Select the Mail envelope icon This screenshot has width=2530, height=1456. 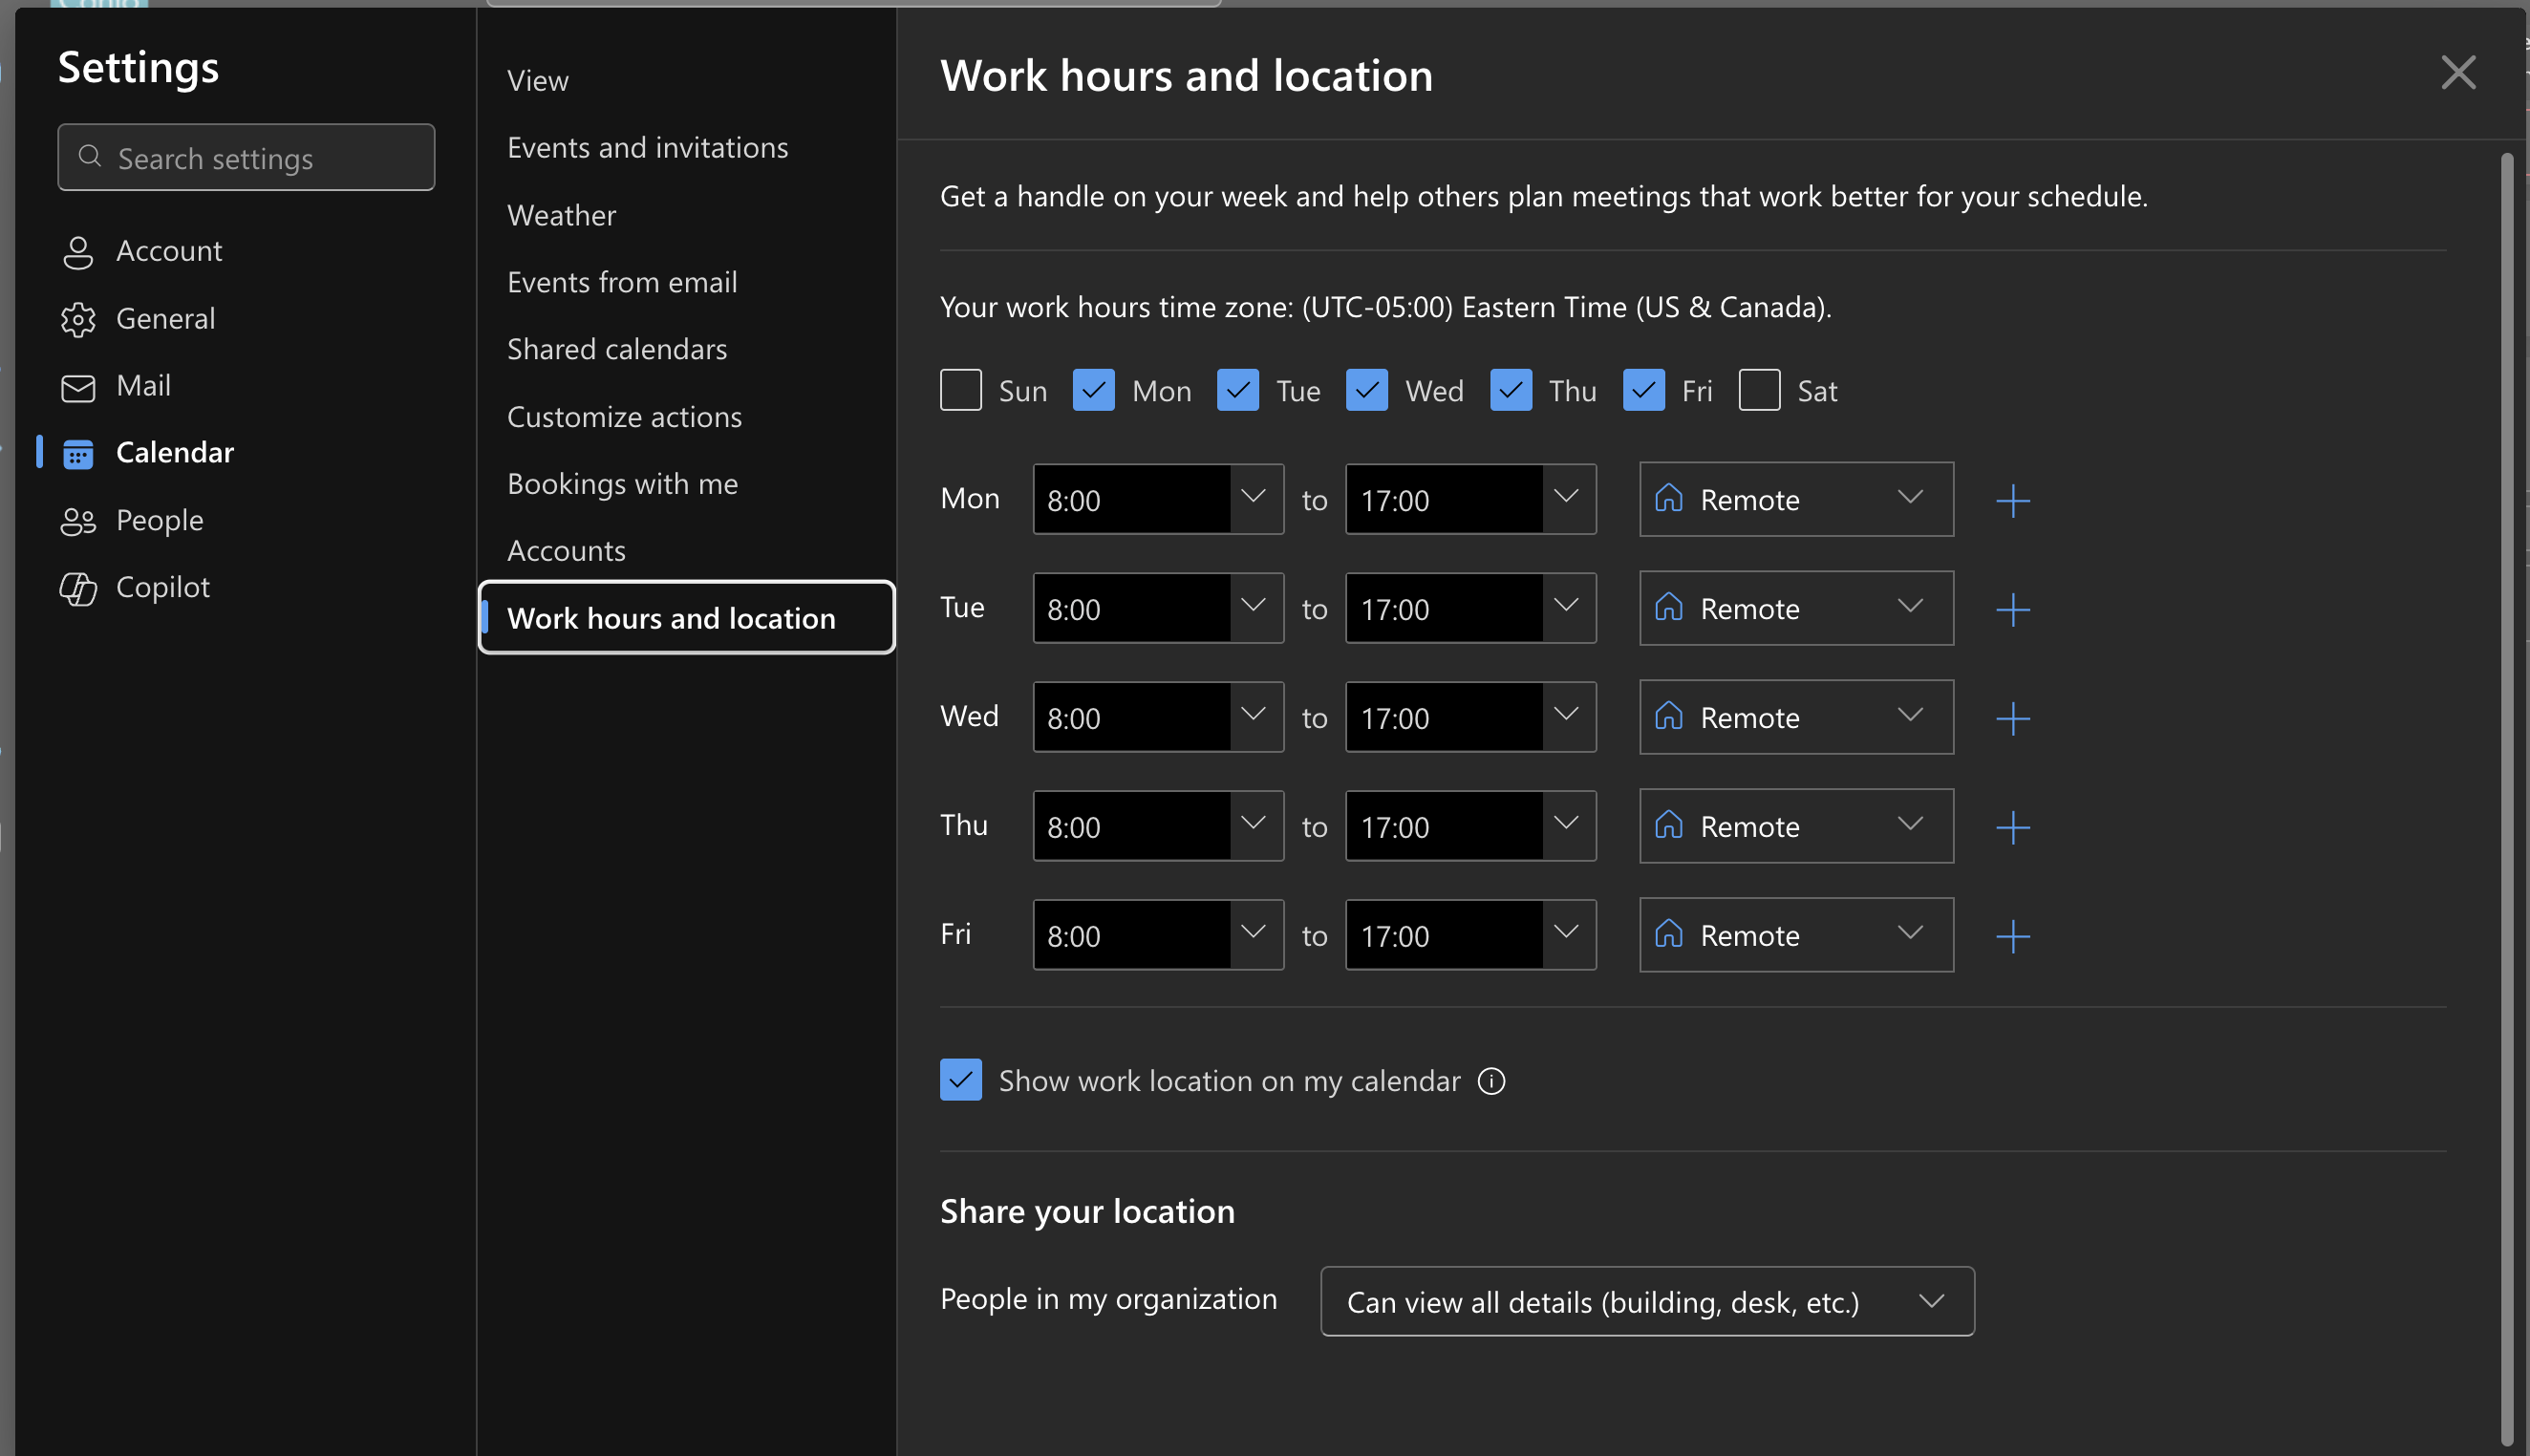pos(78,387)
